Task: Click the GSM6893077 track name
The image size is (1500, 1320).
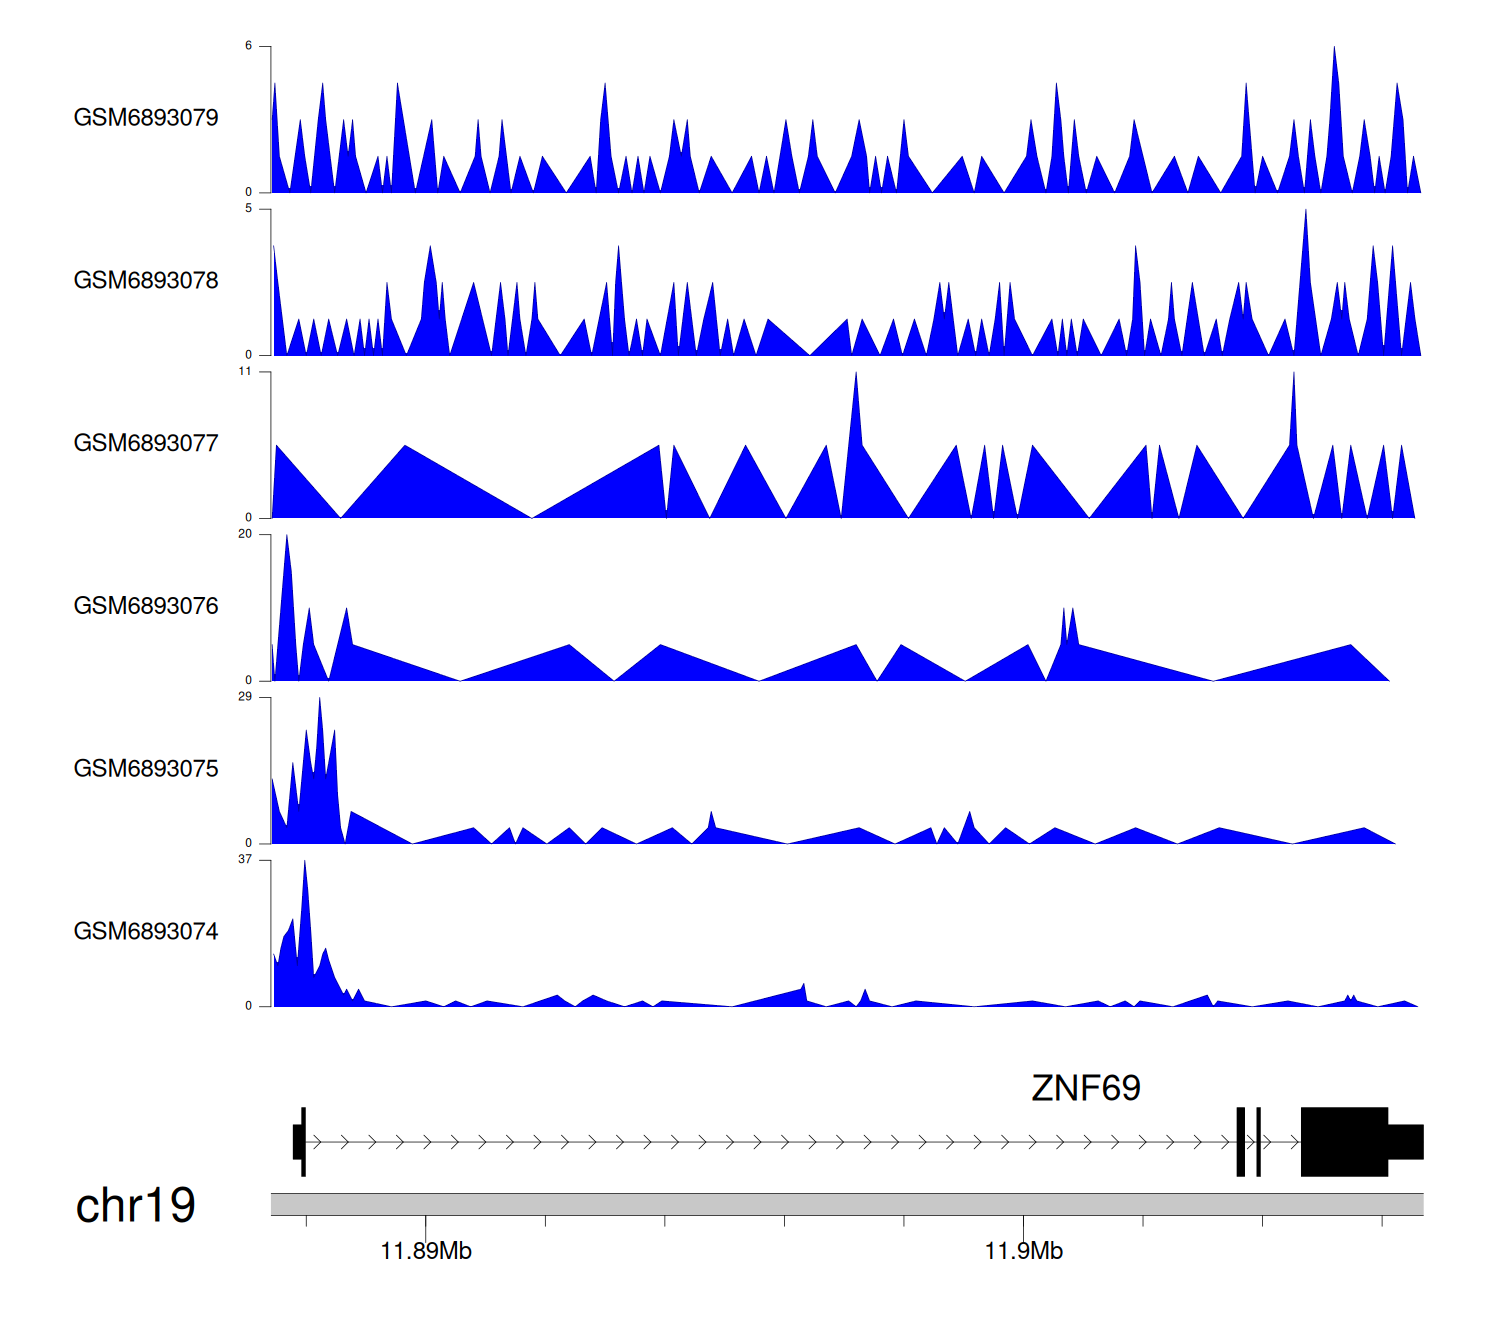Action: (x=146, y=444)
